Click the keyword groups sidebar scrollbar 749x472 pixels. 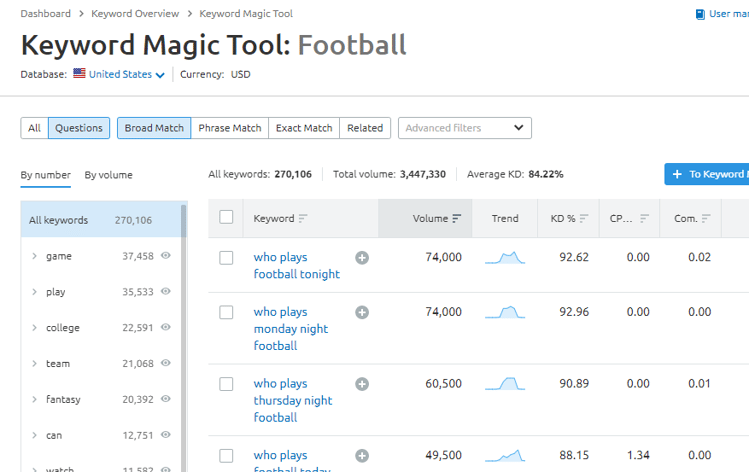point(183,336)
